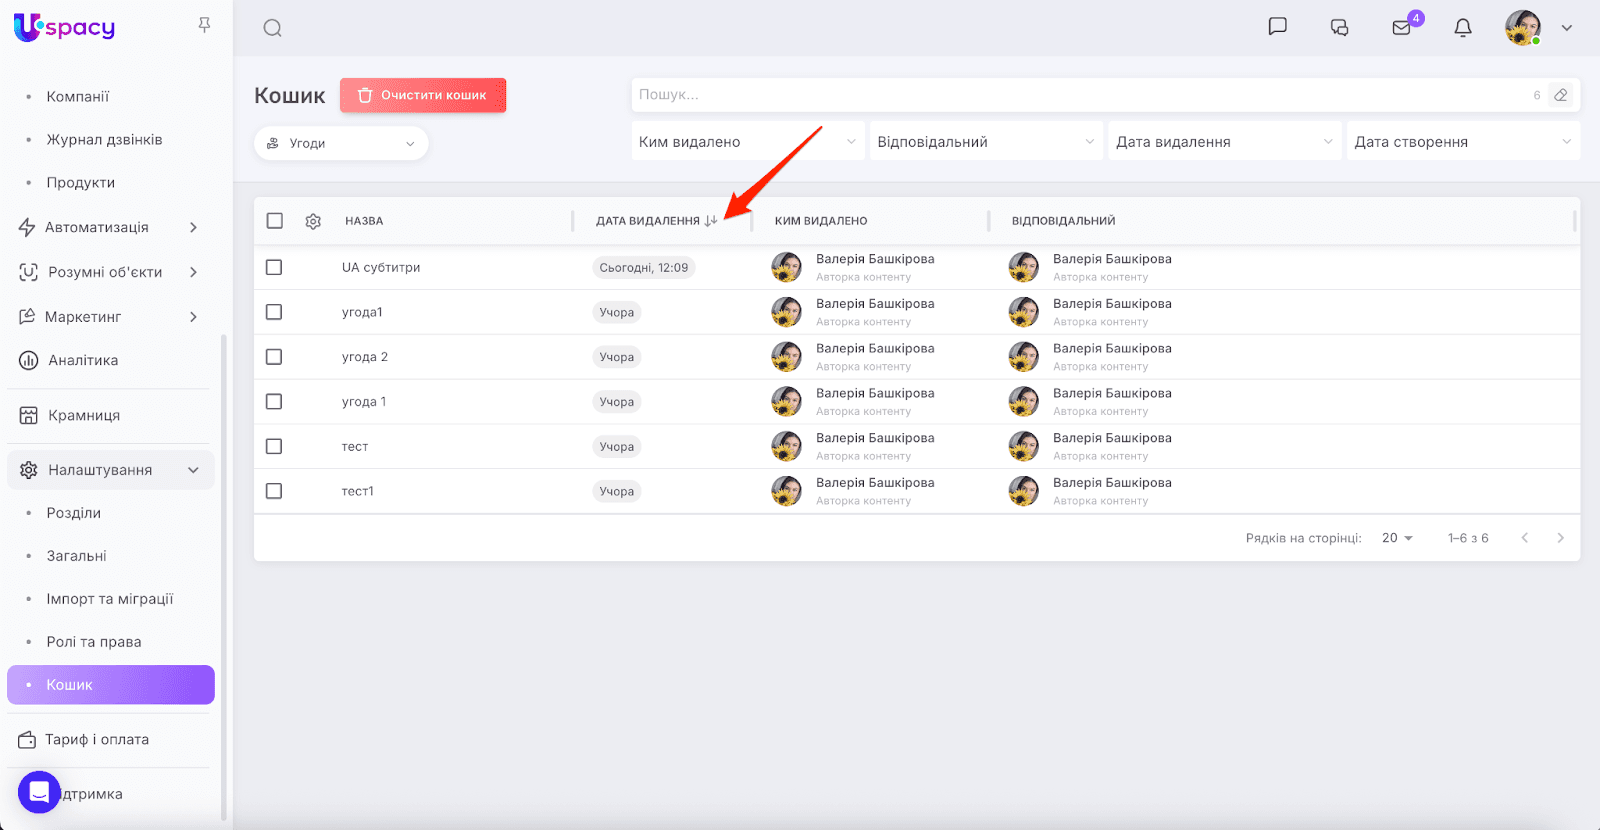This screenshot has width=1600, height=830.
Task: Open the chat message icon
Action: point(1277,27)
